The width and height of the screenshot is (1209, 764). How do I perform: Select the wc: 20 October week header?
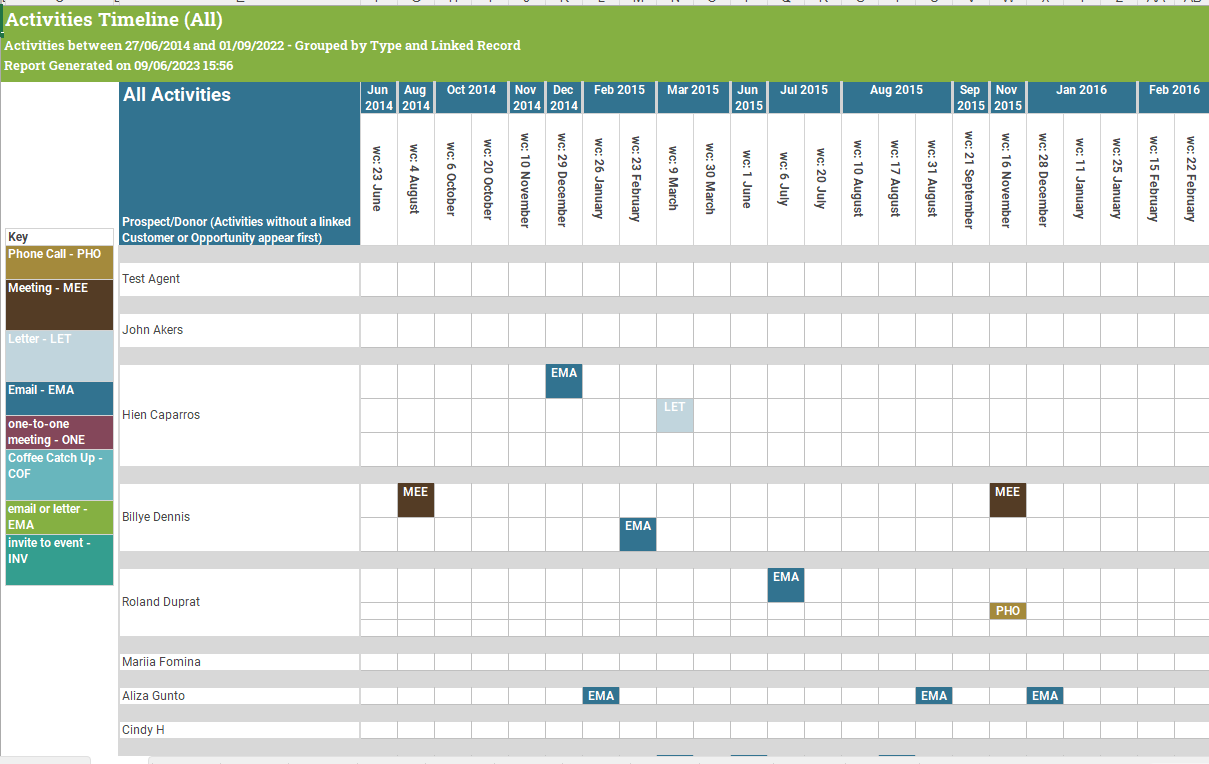[x=490, y=180]
